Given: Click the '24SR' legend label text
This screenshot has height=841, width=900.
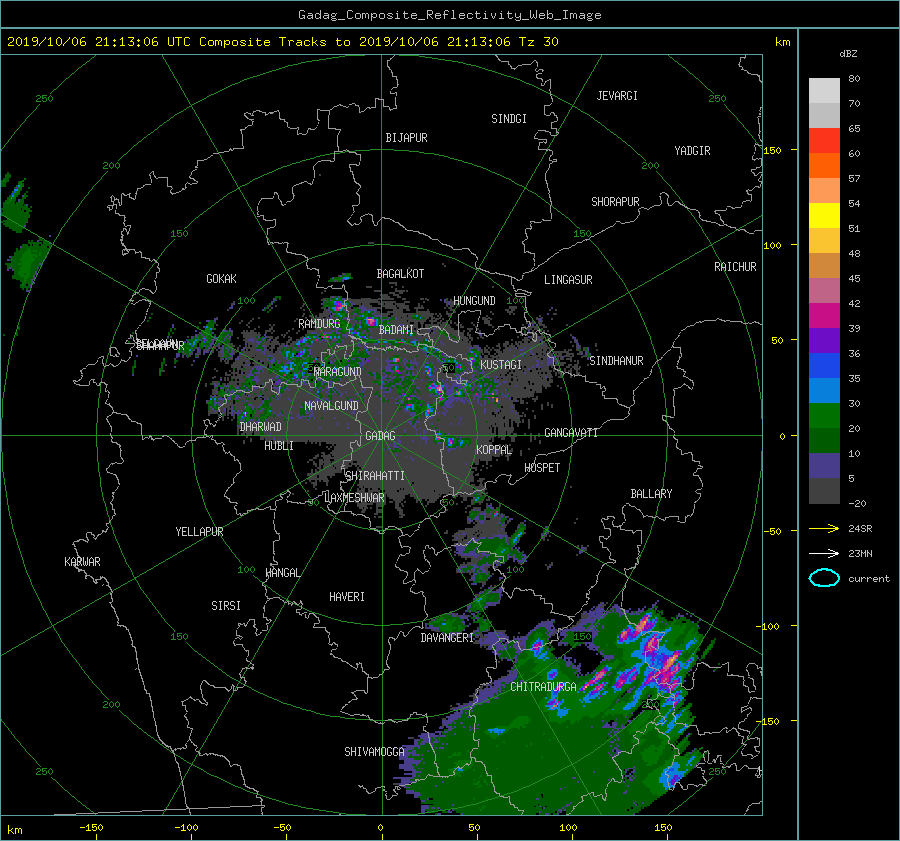Looking at the screenshot, I should 860,529.
